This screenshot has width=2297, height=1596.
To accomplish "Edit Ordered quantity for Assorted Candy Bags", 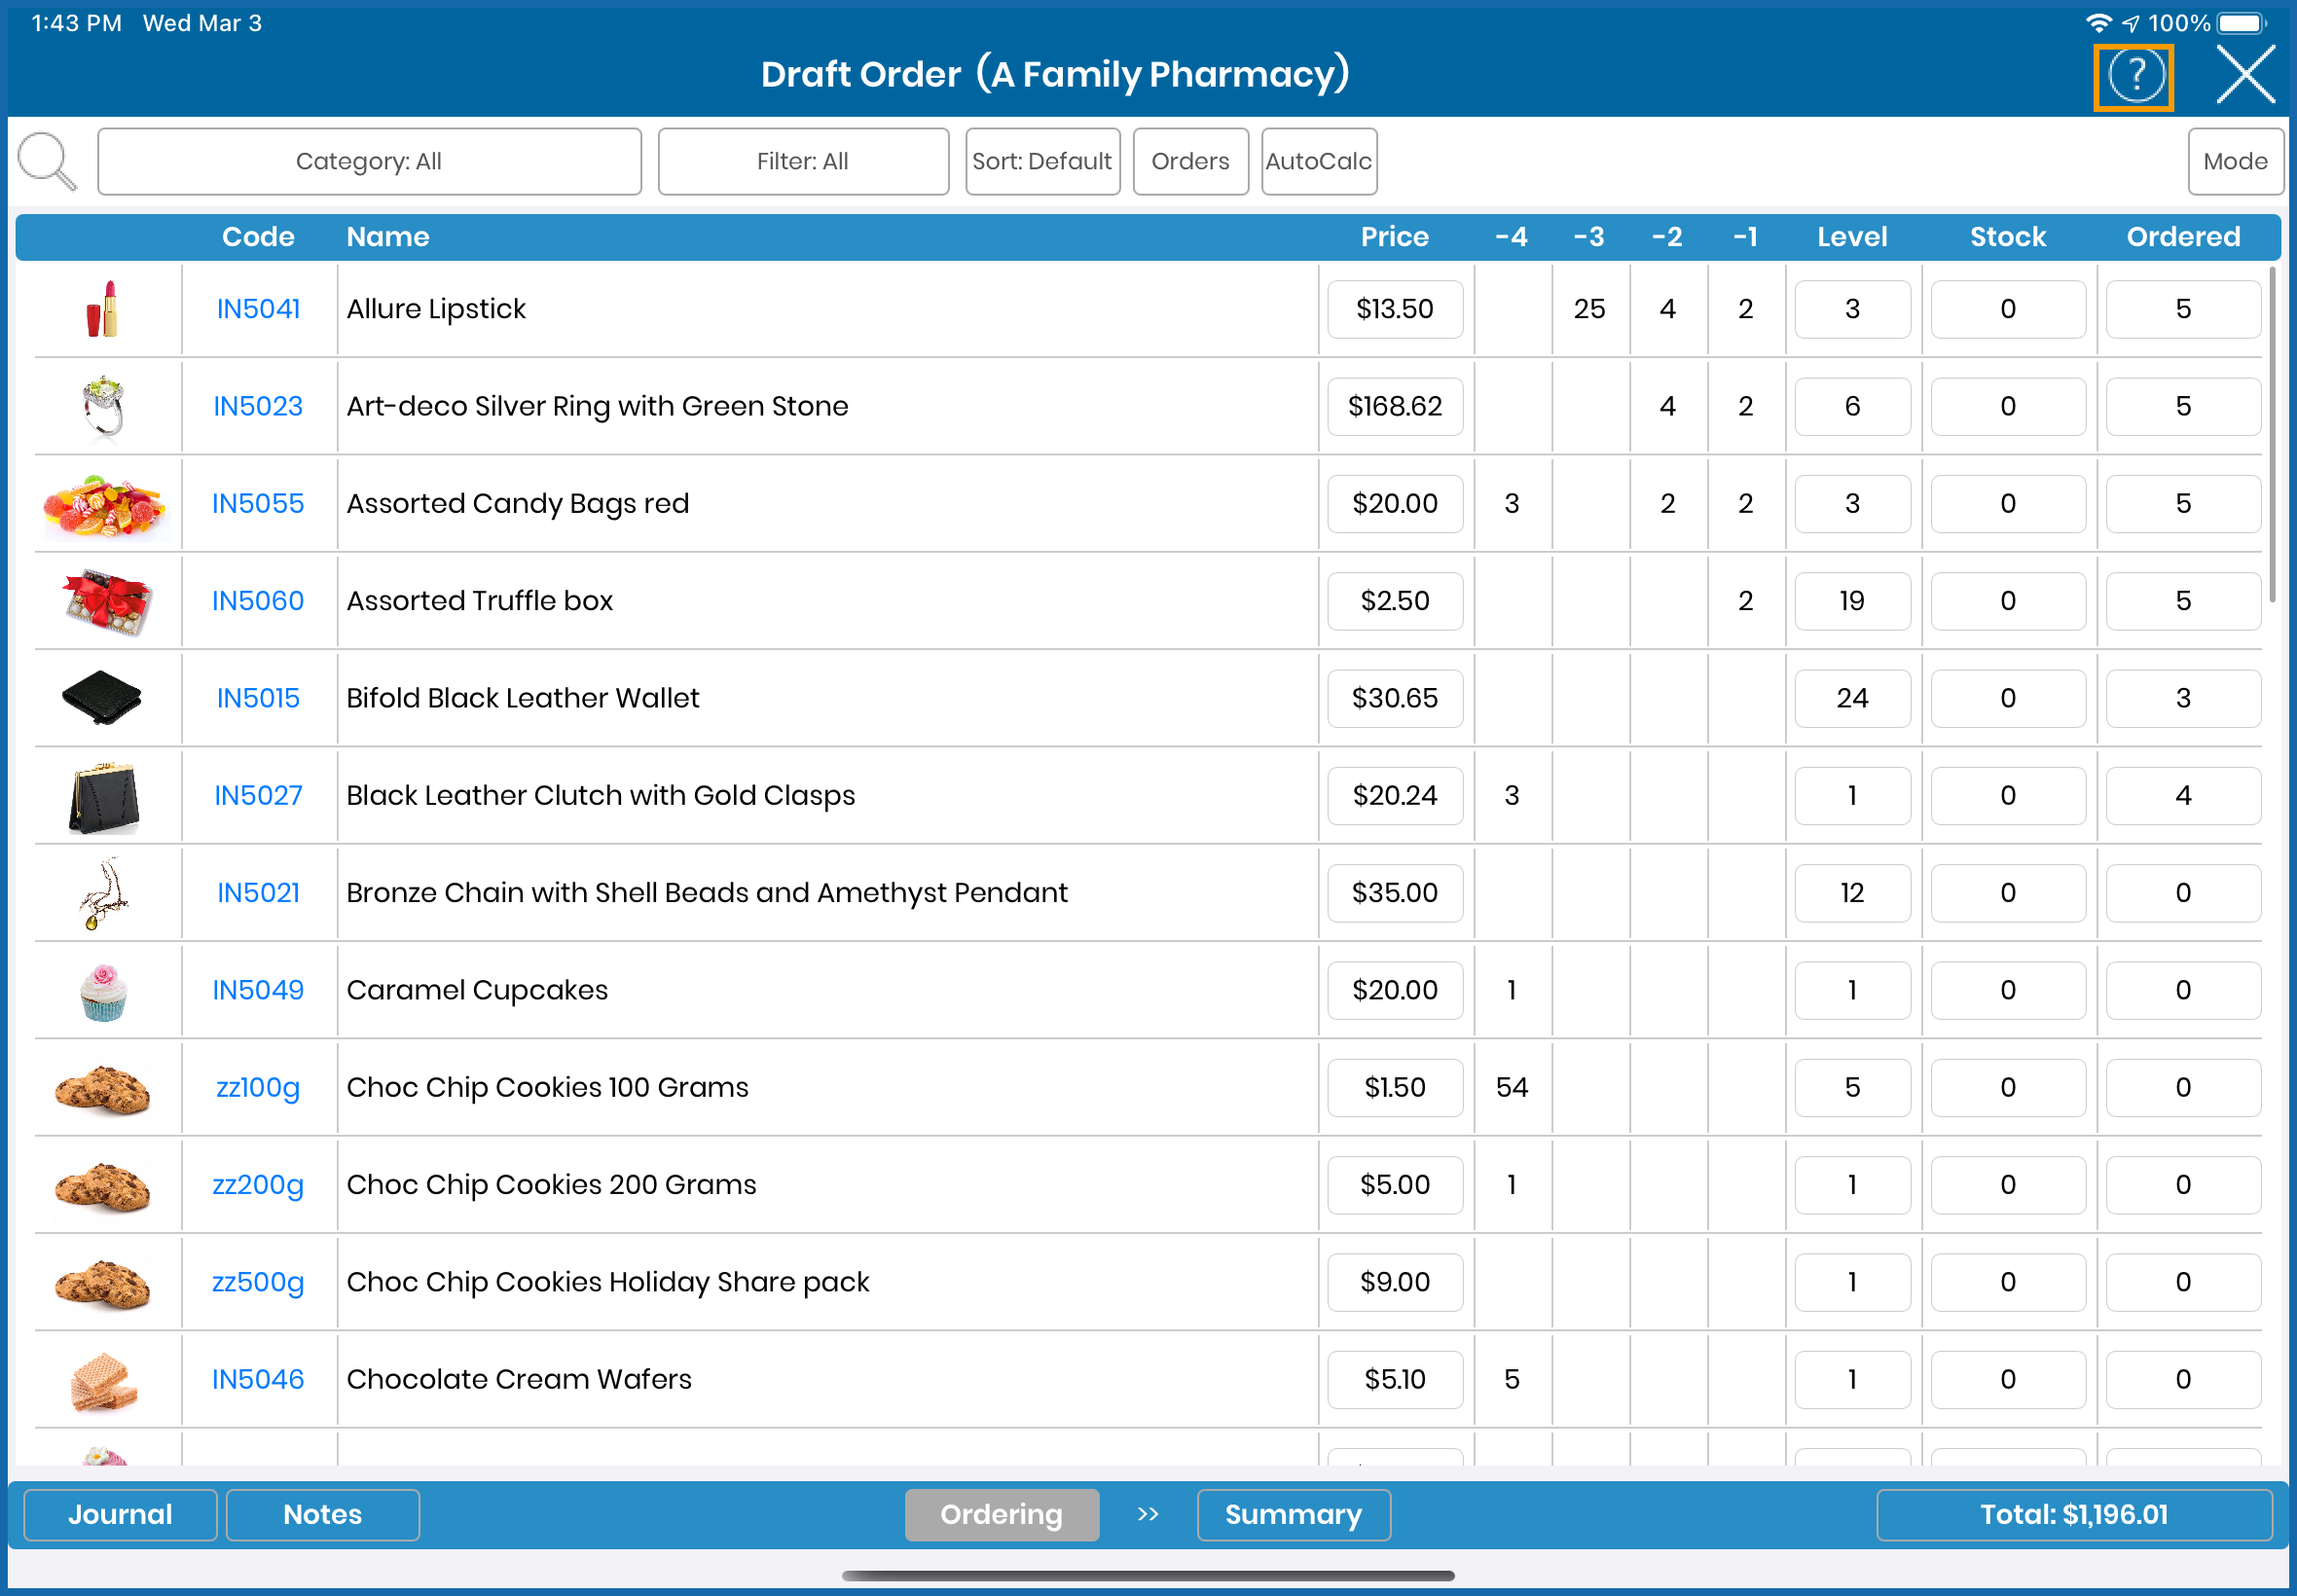I will 2182,504.
